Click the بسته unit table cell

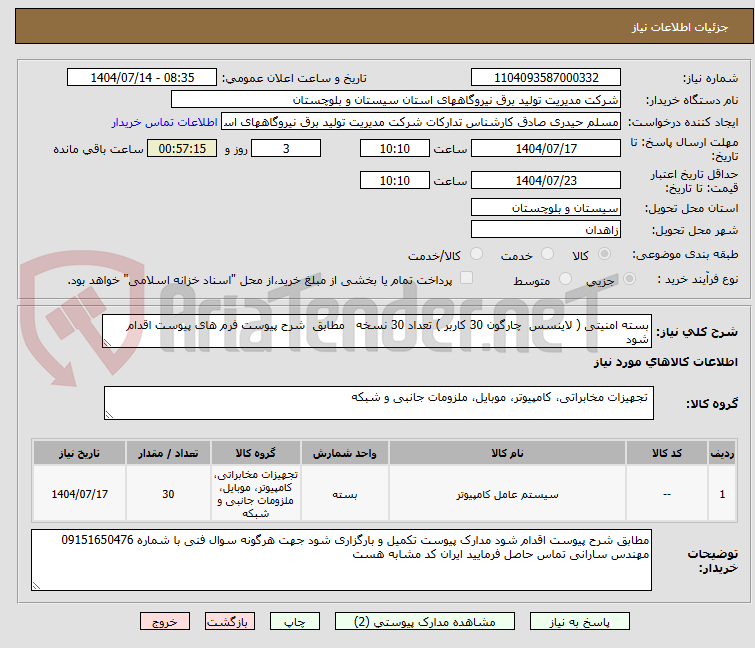(345, 494)
